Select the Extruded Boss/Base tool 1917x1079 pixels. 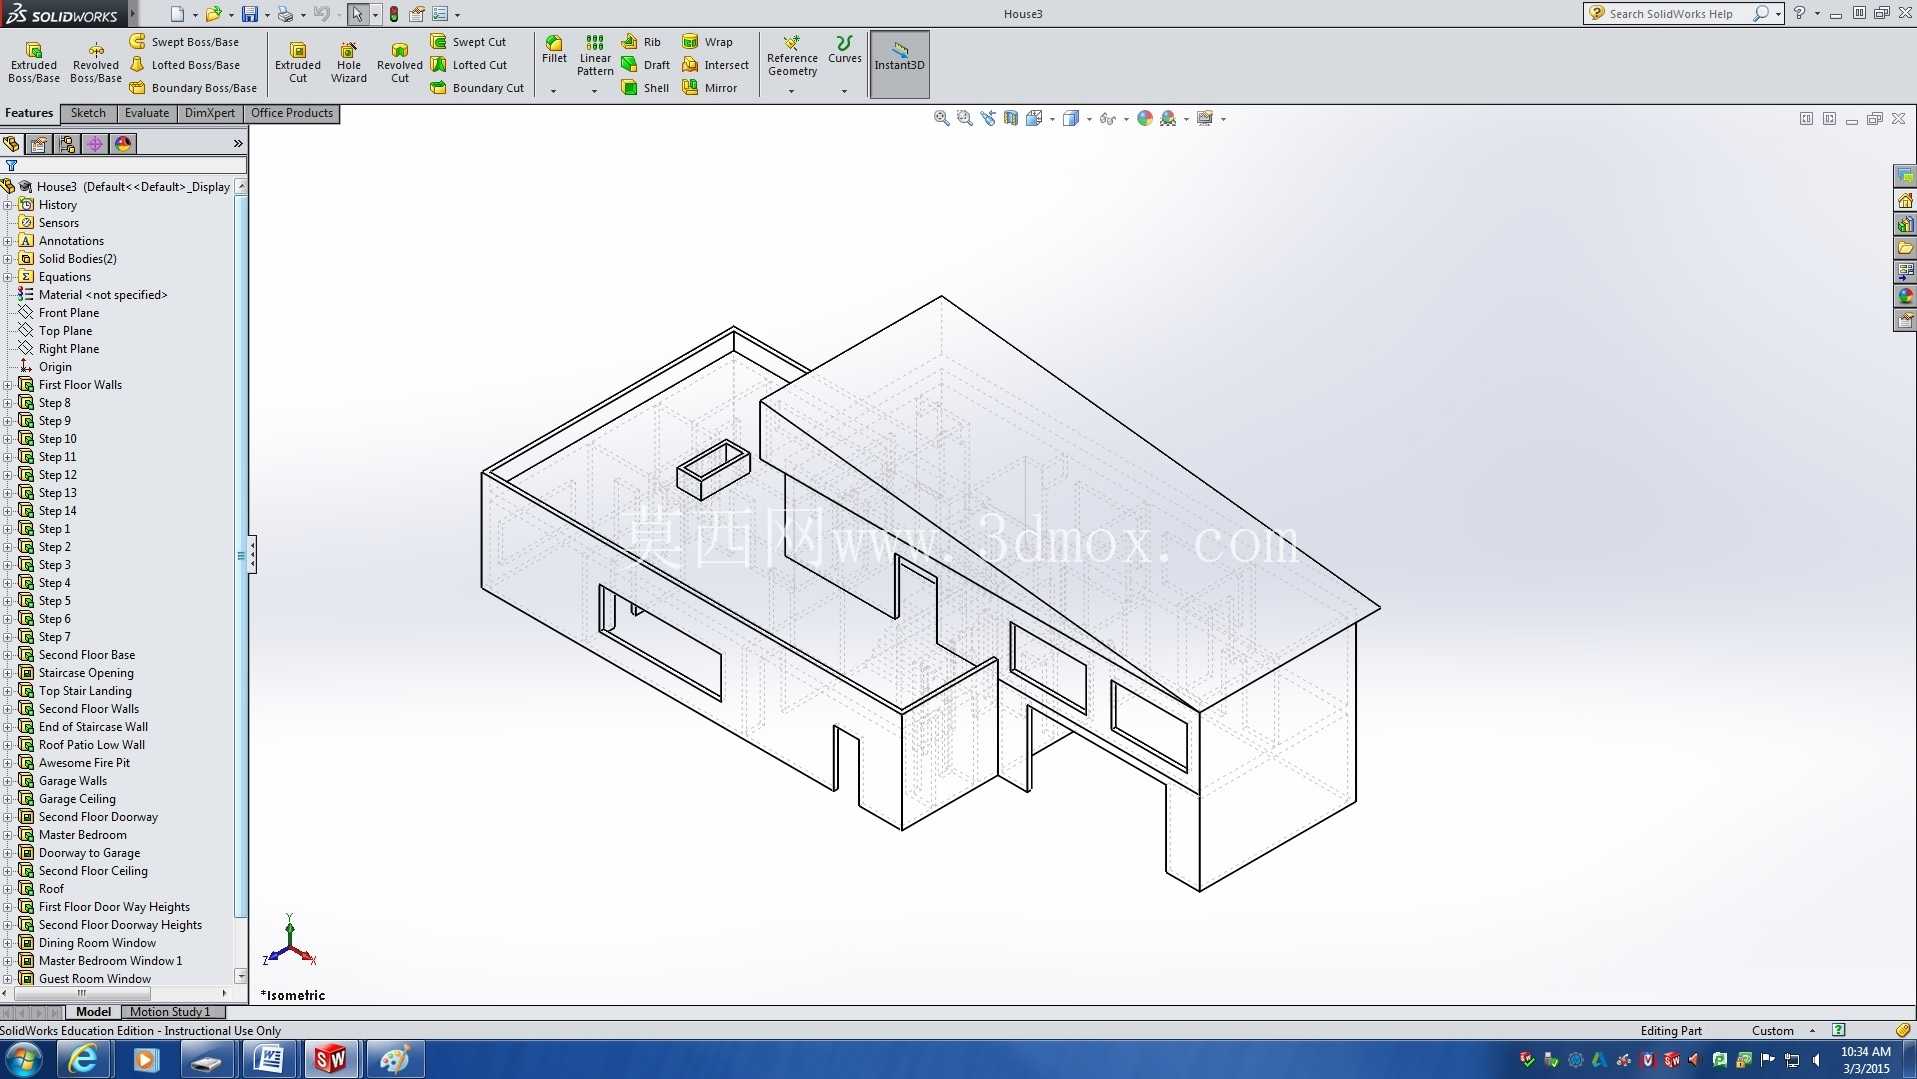click(34, 62)
